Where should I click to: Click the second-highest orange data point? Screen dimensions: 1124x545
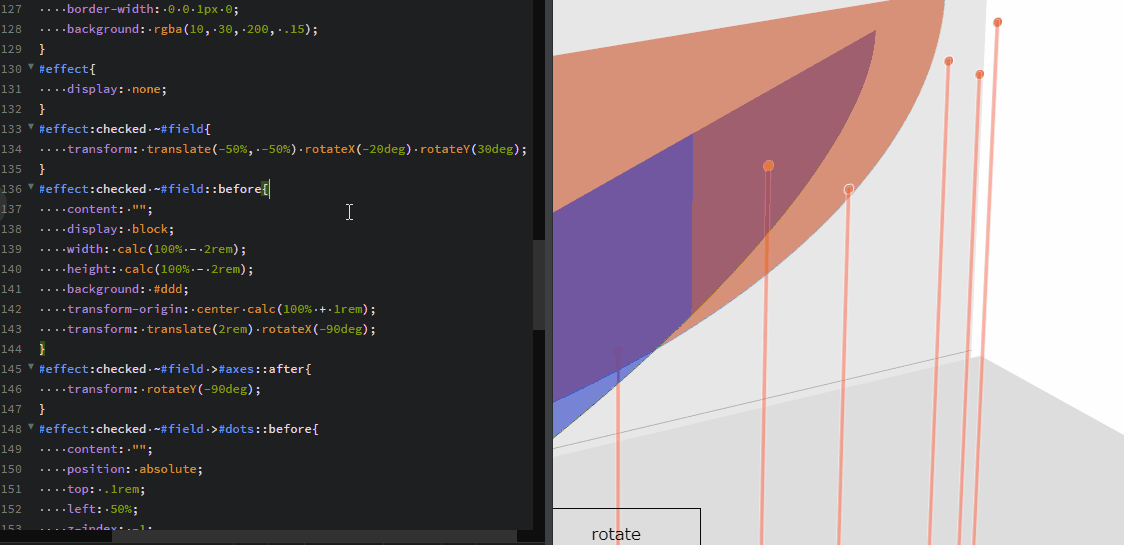click(x=948, y=61)
